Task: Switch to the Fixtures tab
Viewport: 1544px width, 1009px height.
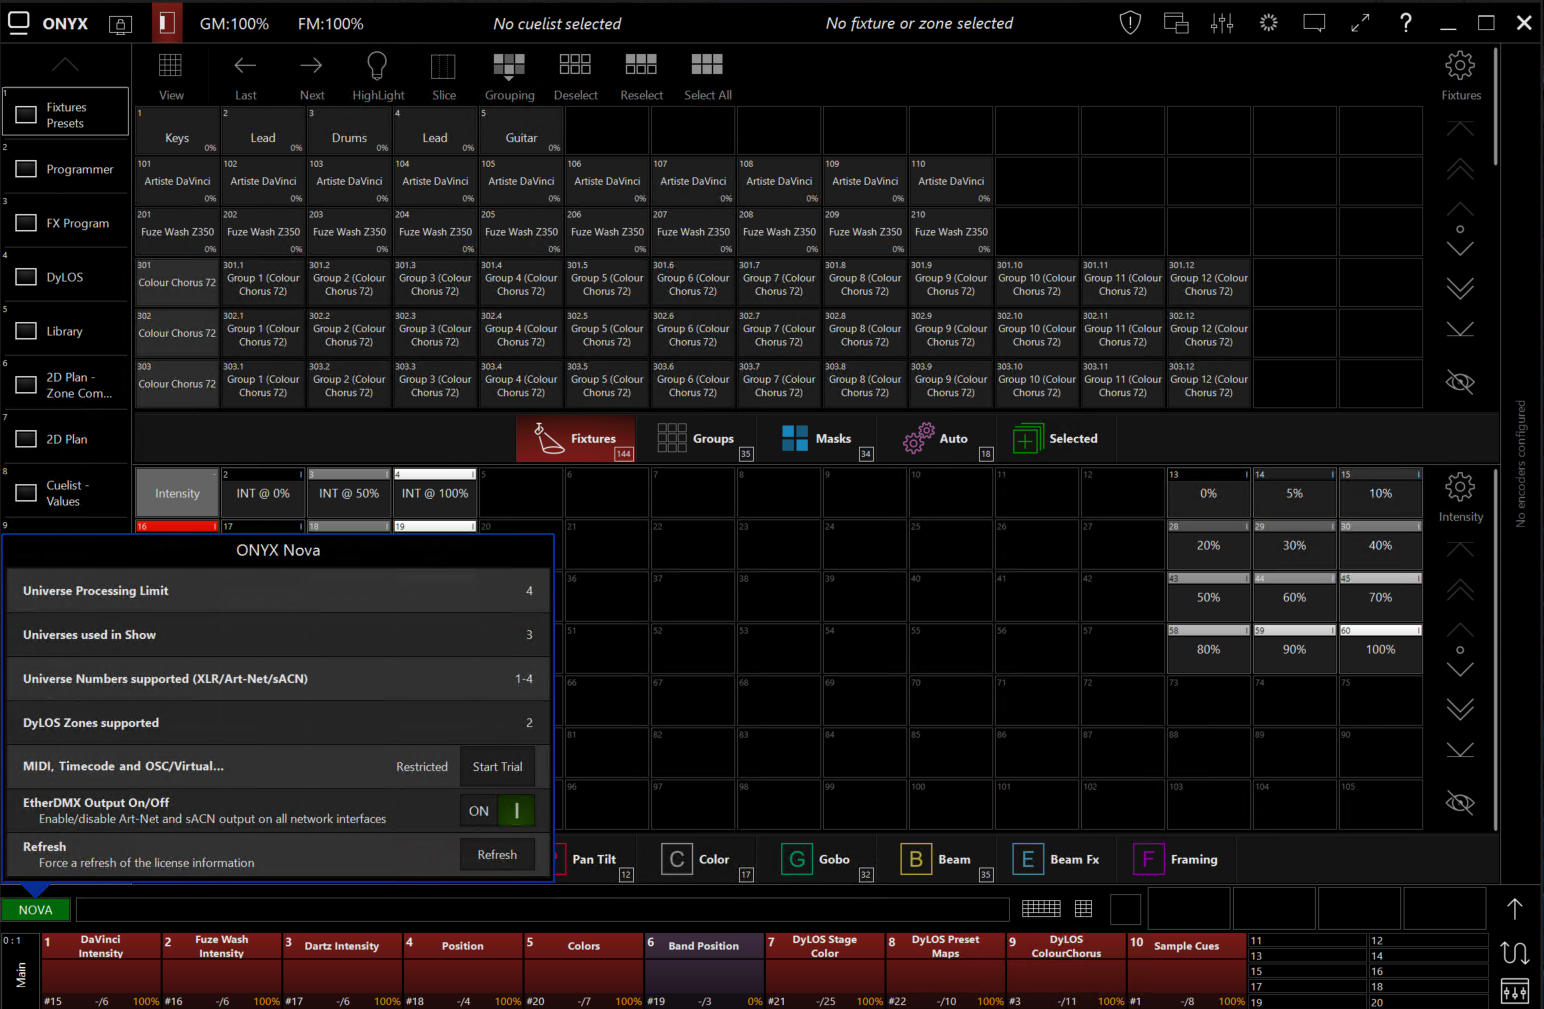Action: click(x=576, y=439)
